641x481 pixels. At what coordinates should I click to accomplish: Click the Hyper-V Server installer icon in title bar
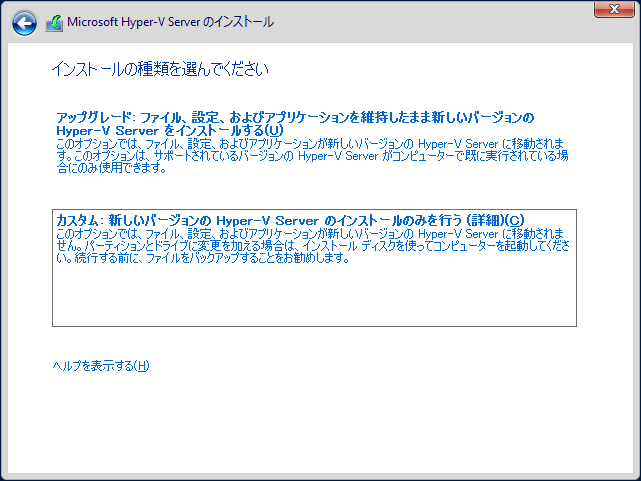click(x=54, y=23)
